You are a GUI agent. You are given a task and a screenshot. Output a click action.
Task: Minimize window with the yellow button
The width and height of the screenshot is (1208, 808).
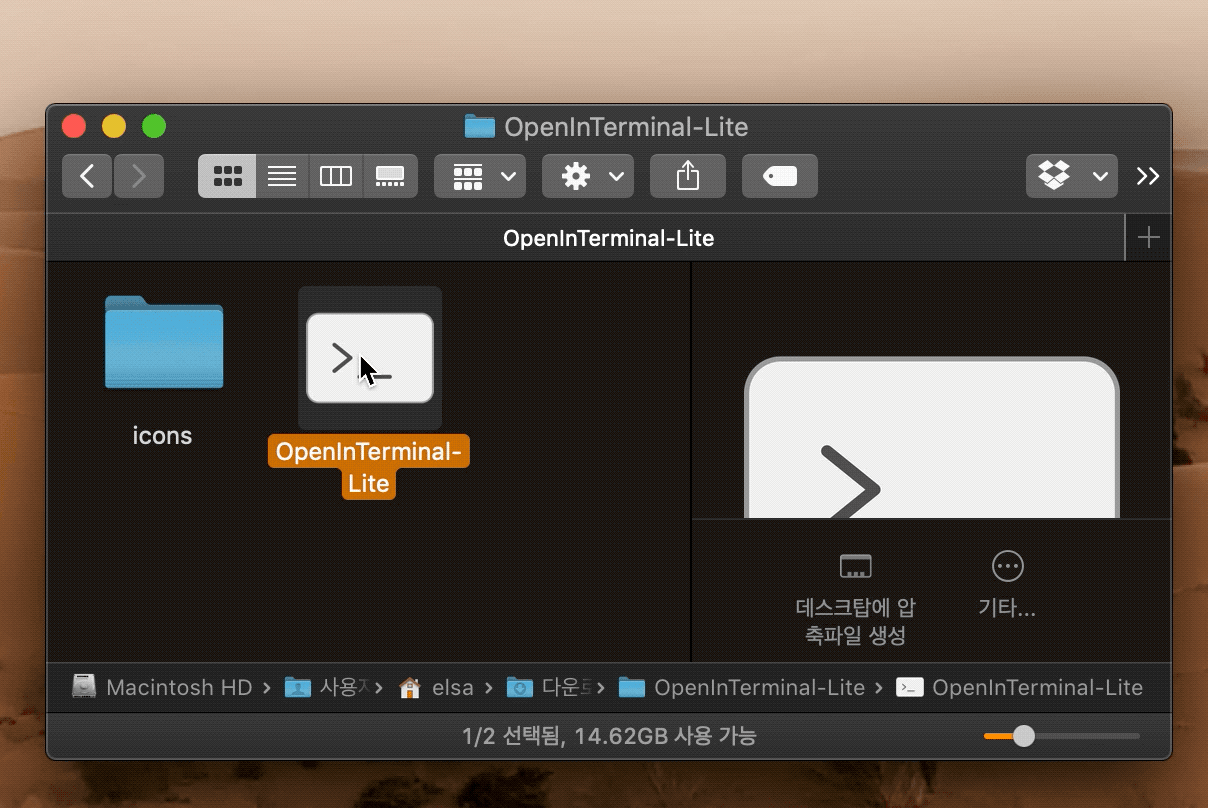(114, 127)
